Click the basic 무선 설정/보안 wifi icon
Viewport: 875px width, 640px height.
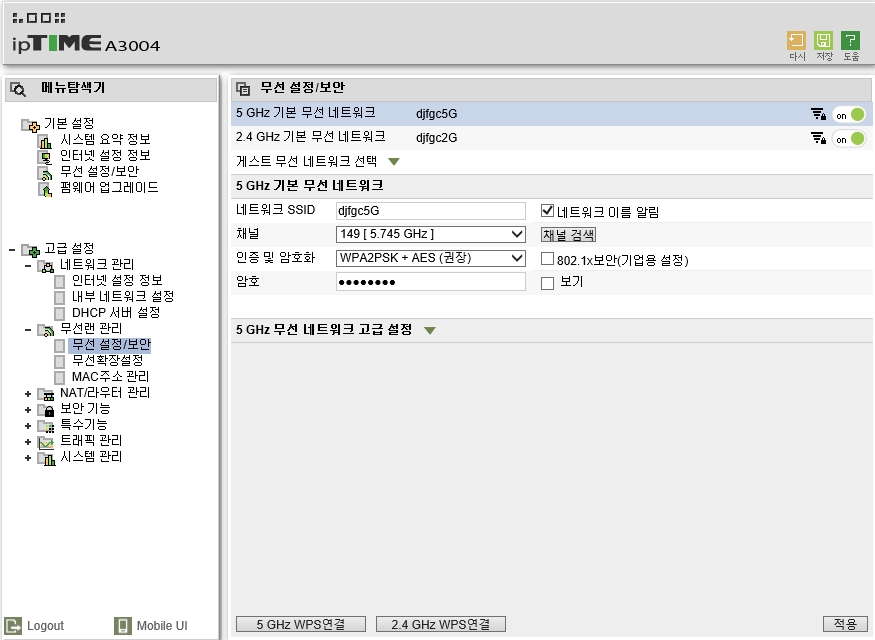coord(45,174)
